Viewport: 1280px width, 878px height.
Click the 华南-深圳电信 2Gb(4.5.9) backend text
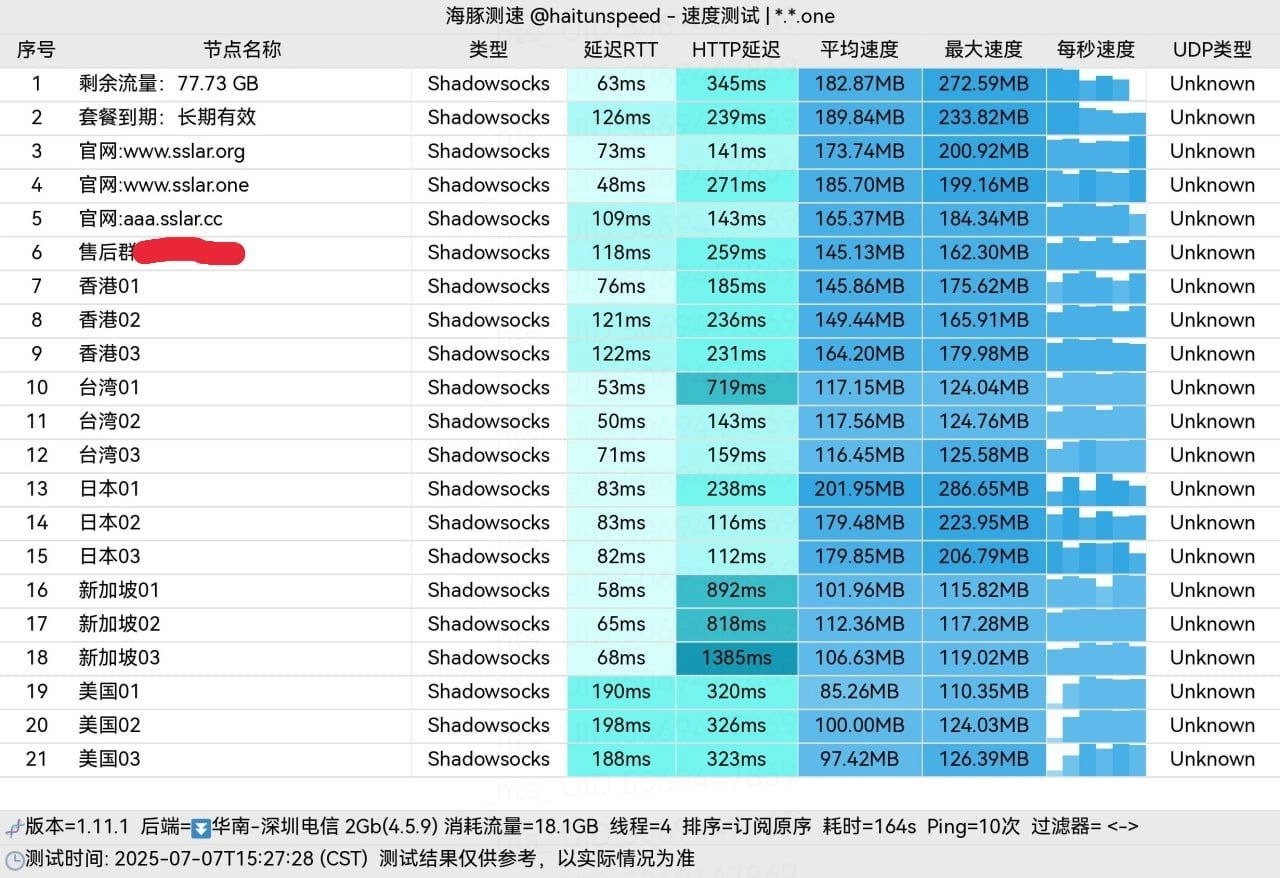coord(324,828)
